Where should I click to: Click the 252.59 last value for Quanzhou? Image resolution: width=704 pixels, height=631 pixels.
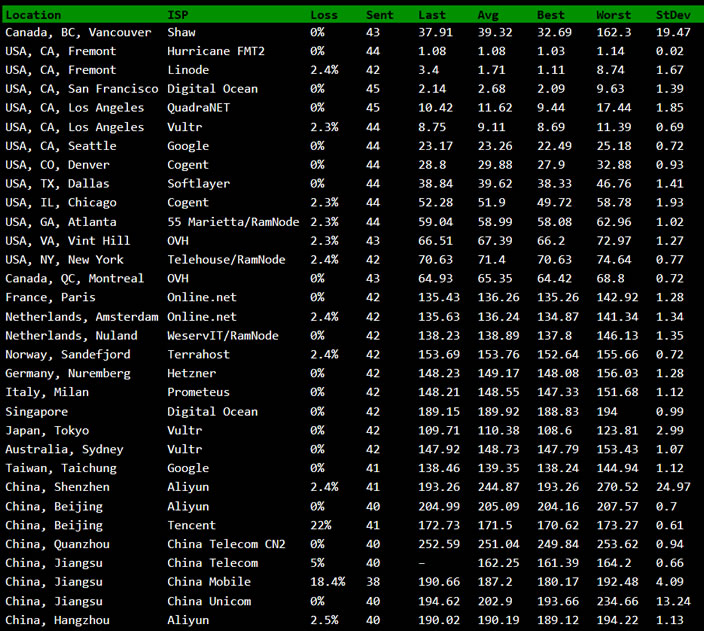(x=439, y=544)
